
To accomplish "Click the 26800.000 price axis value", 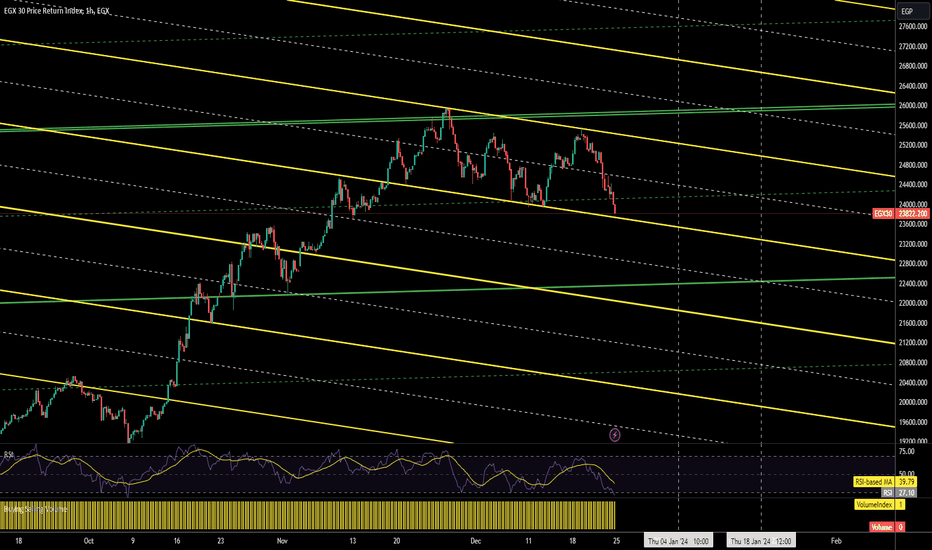I will click(913, 66).
